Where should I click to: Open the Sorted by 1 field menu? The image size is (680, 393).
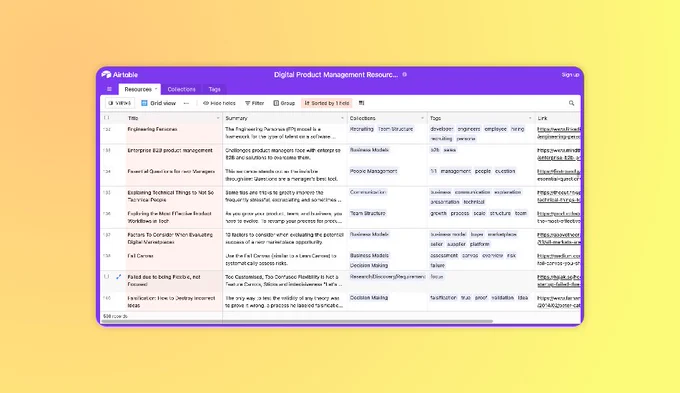[x=327, y=103]
